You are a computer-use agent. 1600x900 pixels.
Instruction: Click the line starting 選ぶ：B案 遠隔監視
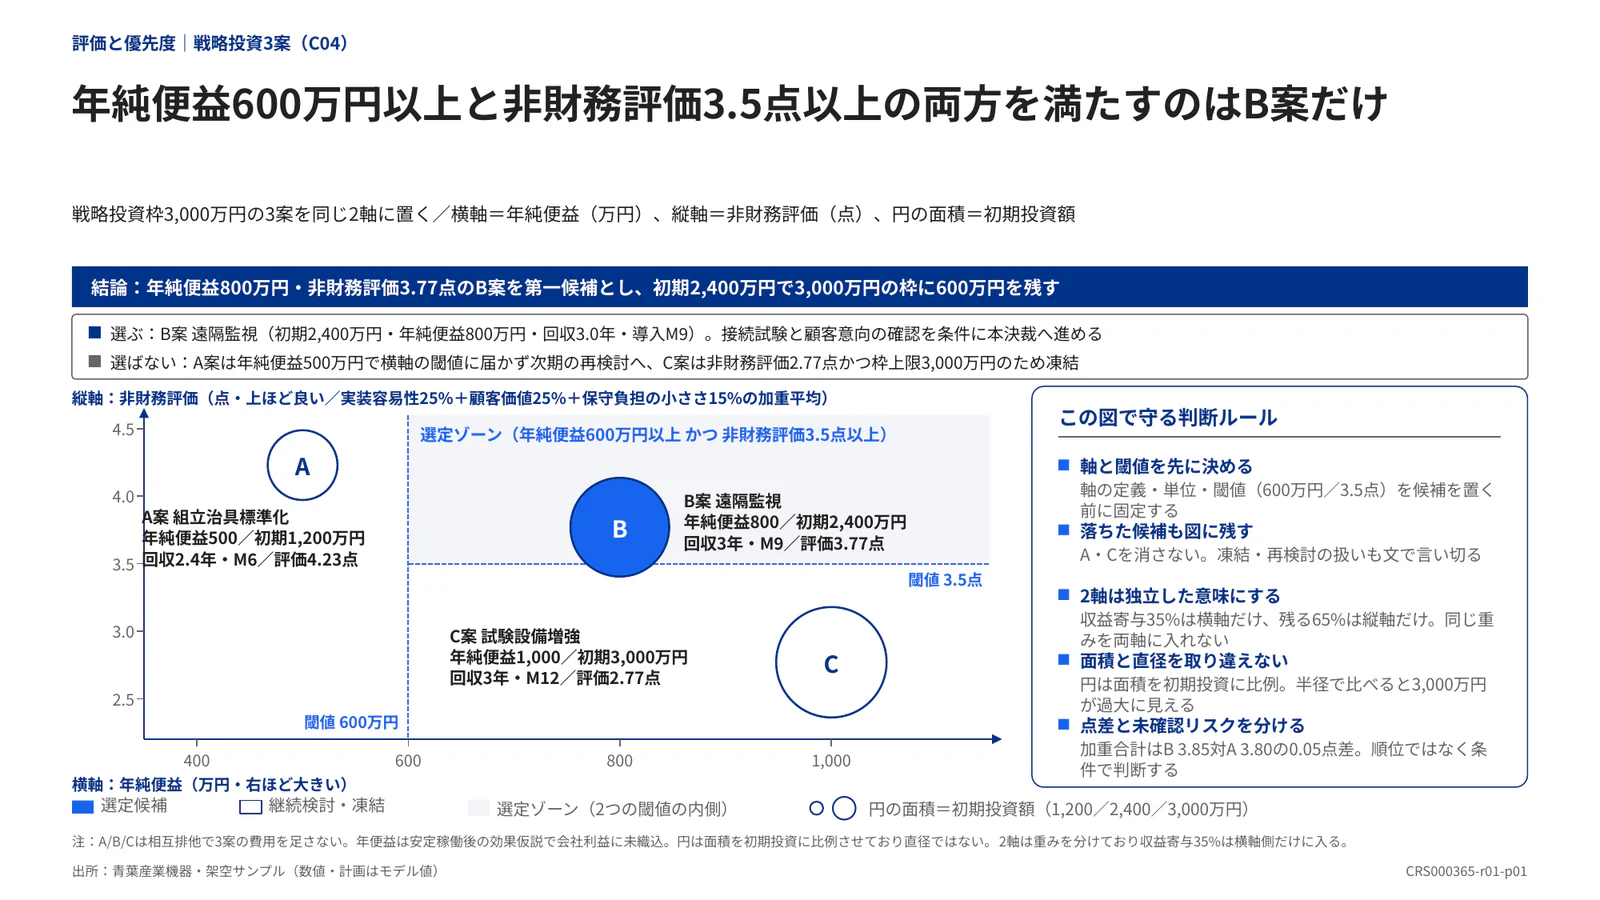point(606,333)
